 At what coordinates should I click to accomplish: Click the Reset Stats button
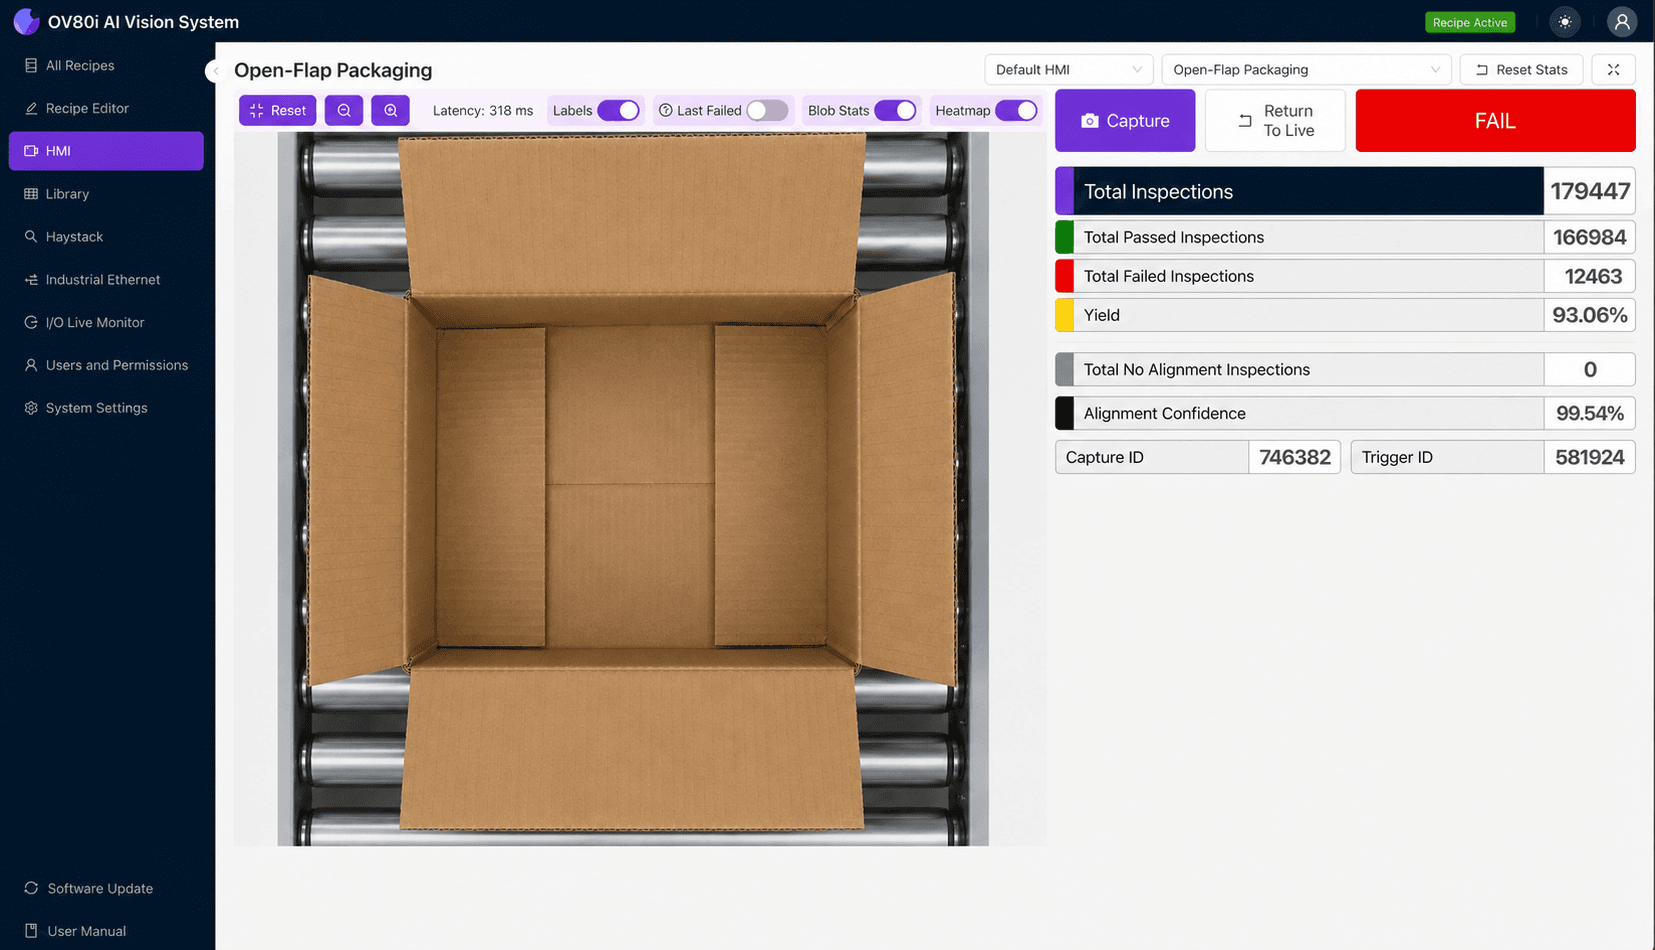click(x=1521, y=70)
